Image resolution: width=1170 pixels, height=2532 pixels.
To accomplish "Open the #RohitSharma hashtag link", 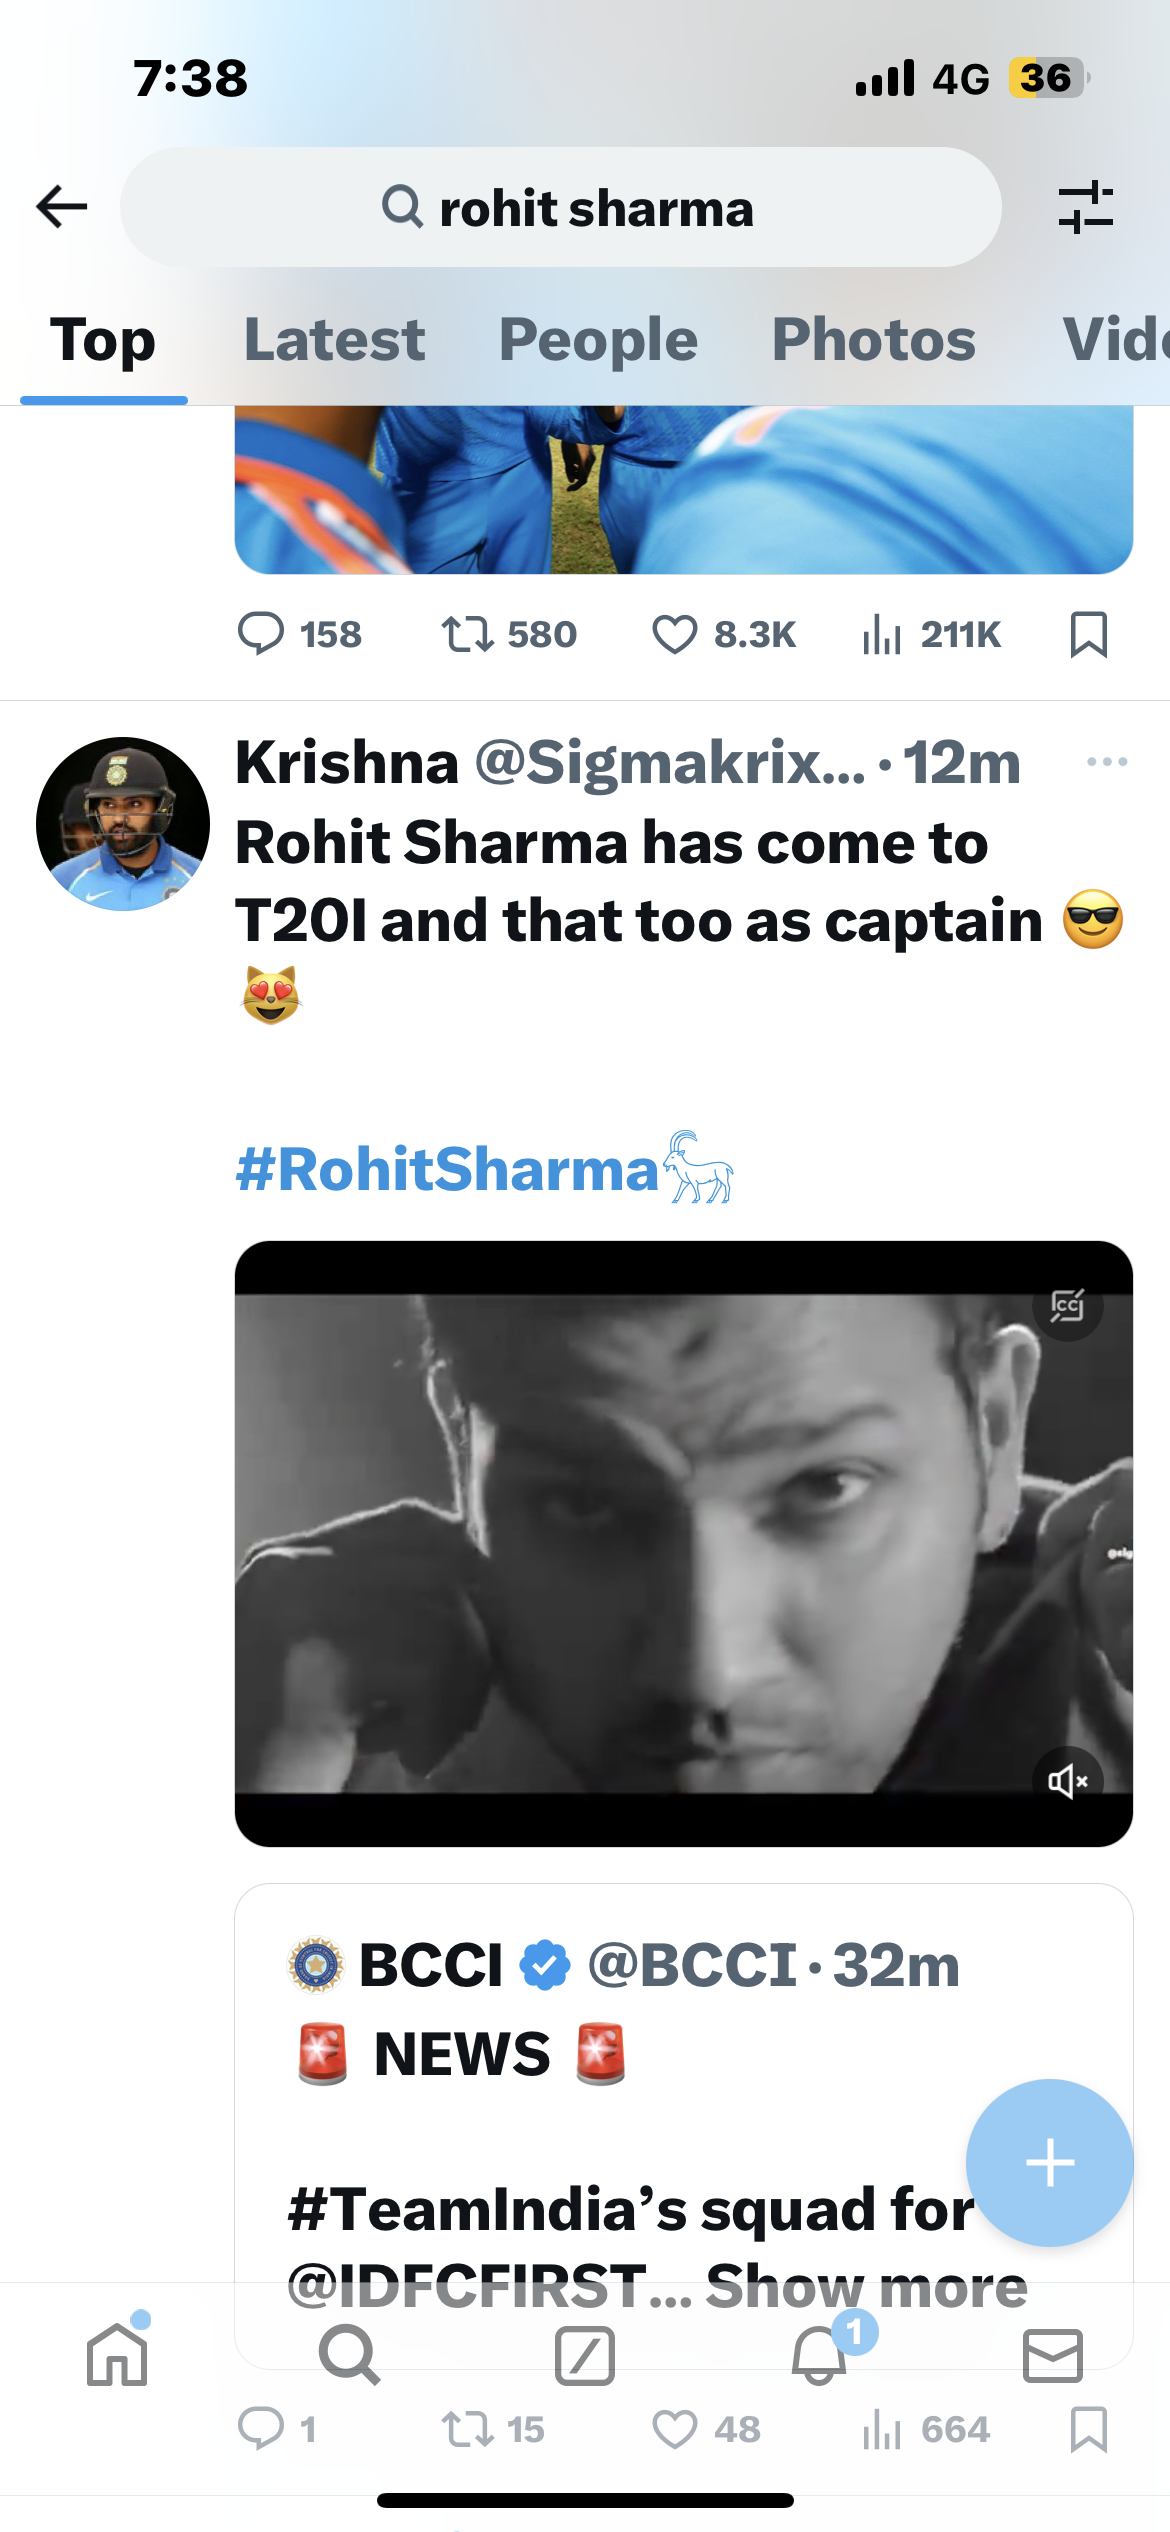I will [x=447, y=1169].
